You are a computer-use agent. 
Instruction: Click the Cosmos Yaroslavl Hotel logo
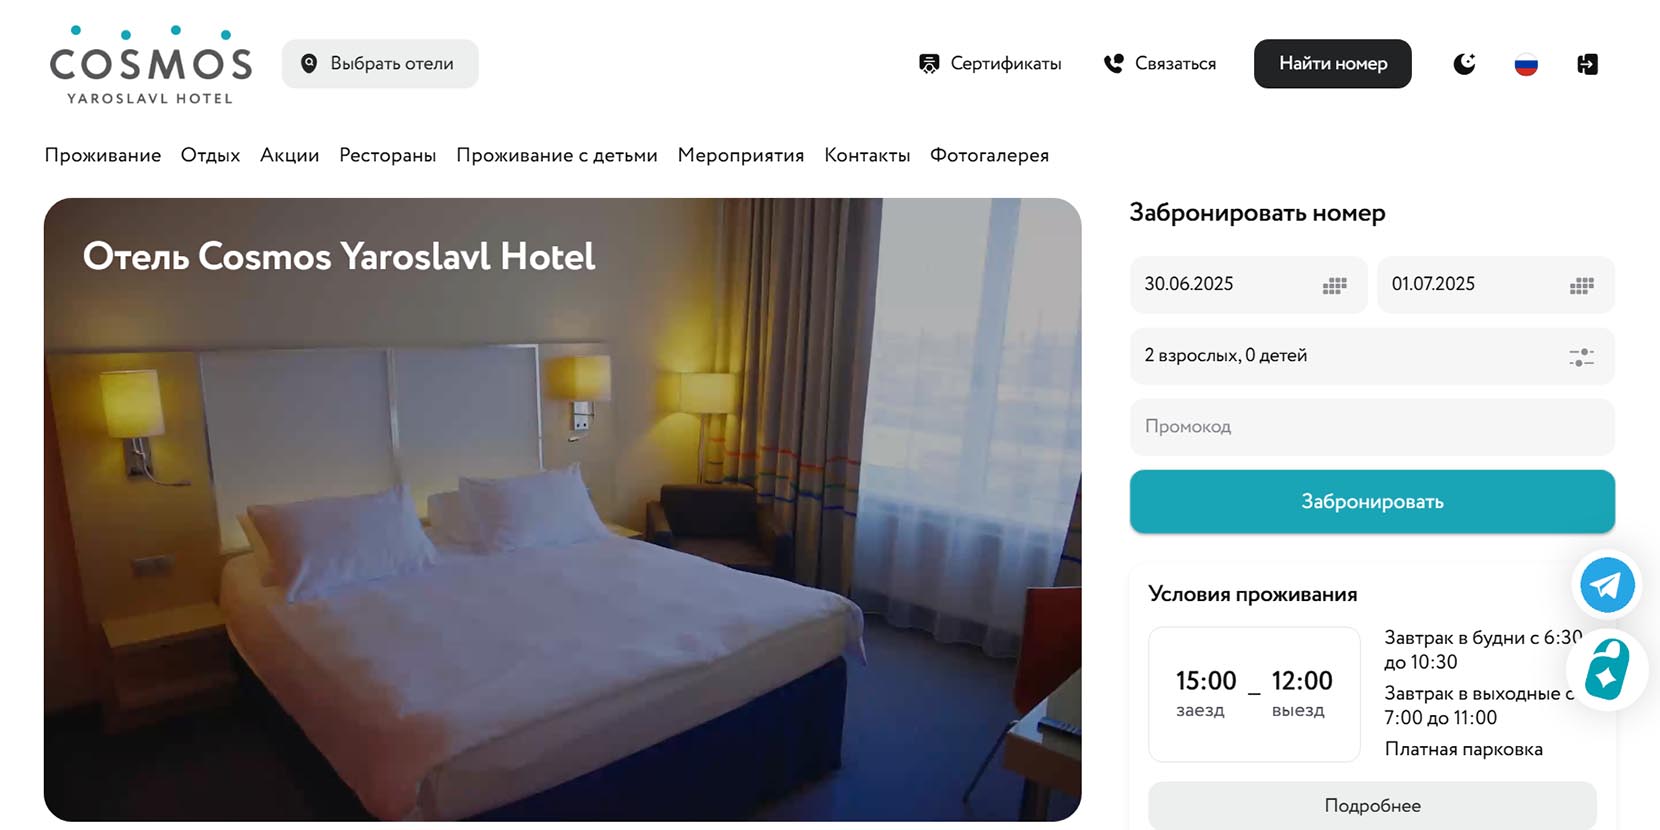[150, 65]
